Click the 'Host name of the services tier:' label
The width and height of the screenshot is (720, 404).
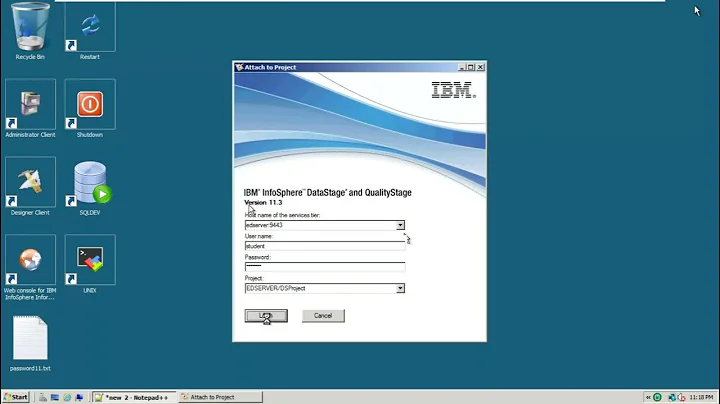[x=282, y=215]
